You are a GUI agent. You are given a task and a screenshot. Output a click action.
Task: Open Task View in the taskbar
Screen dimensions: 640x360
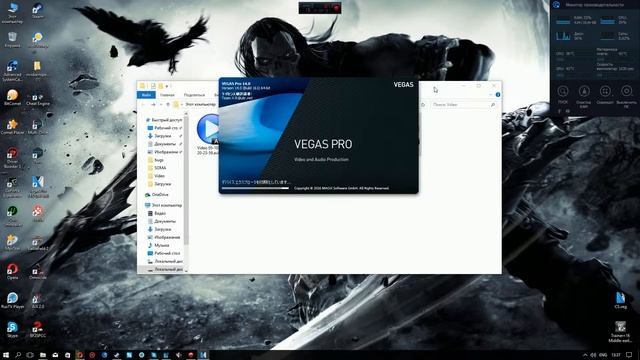point(30,355)
